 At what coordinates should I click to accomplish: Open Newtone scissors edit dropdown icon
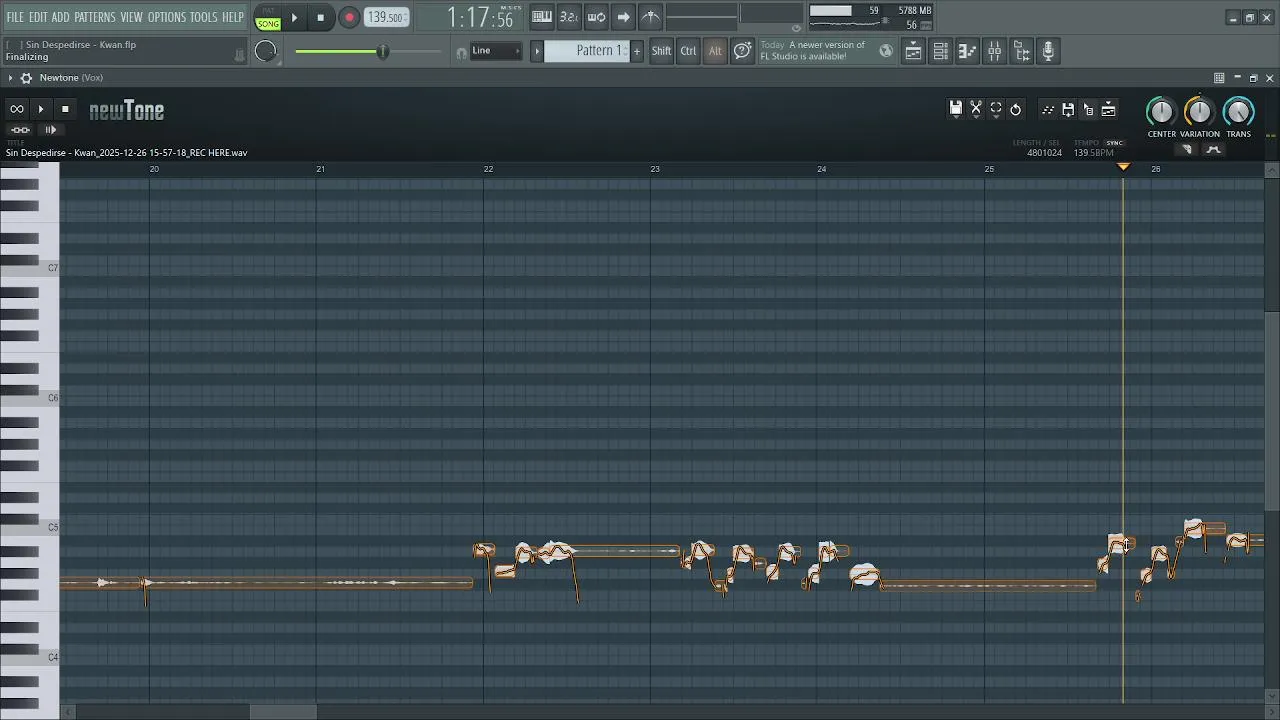tap(976, 109)
